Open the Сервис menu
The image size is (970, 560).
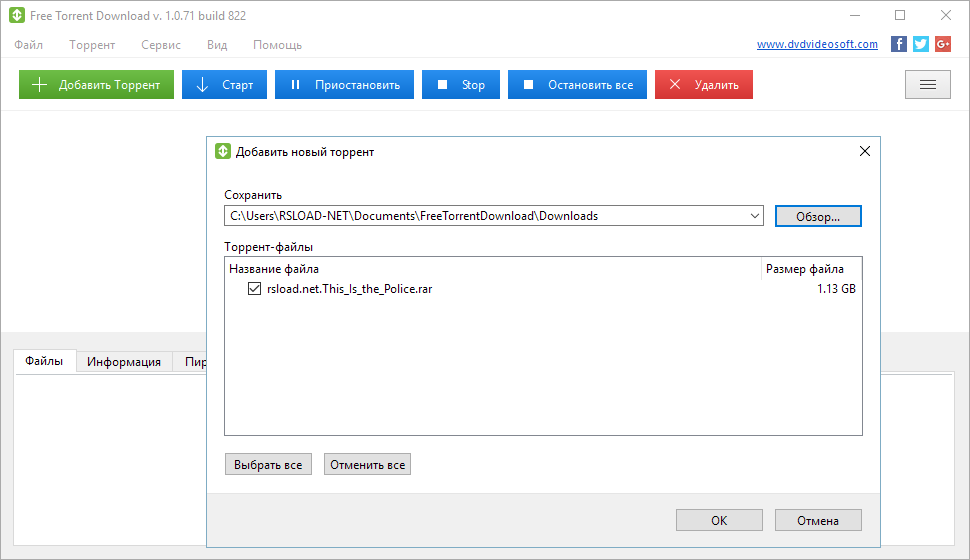[161, 45]
